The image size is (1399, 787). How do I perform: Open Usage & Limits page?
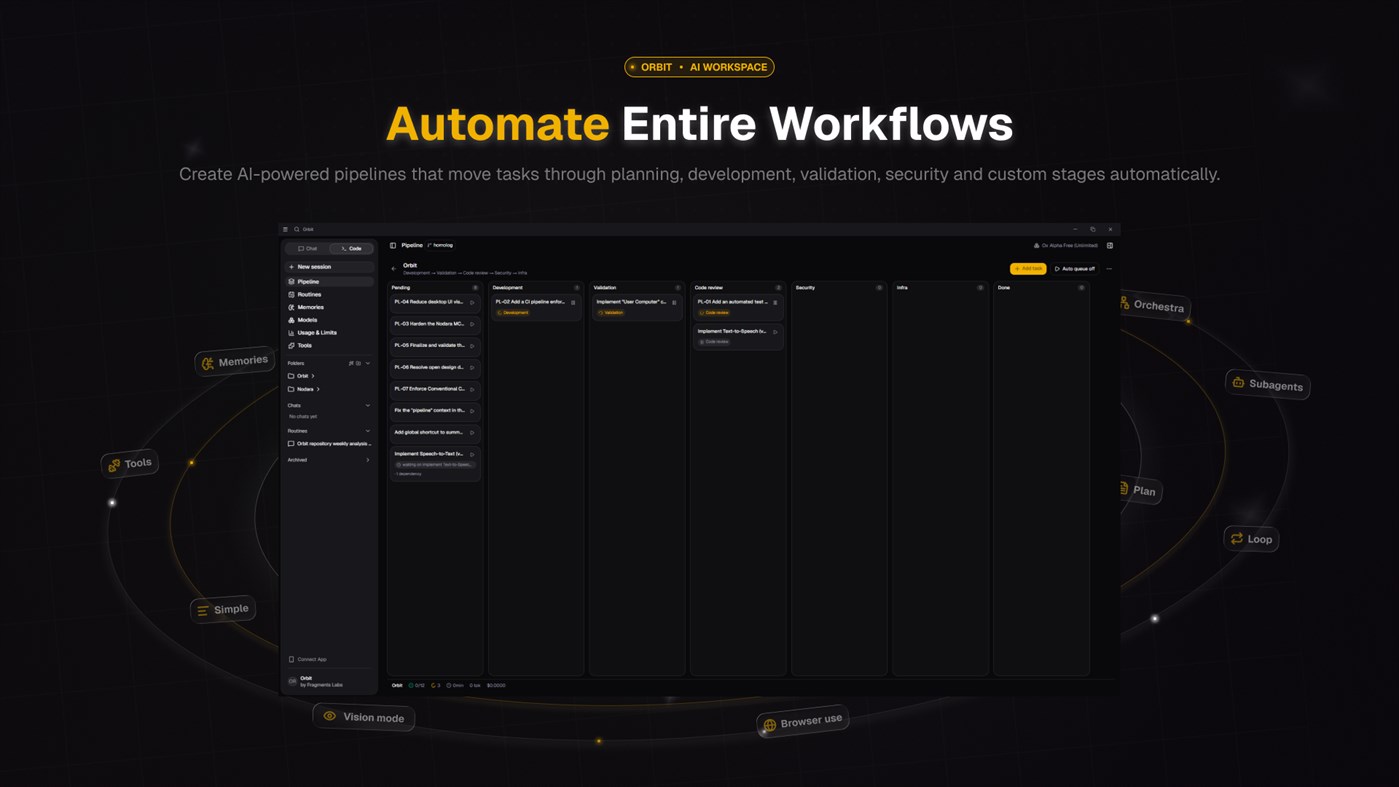point(329,333)
